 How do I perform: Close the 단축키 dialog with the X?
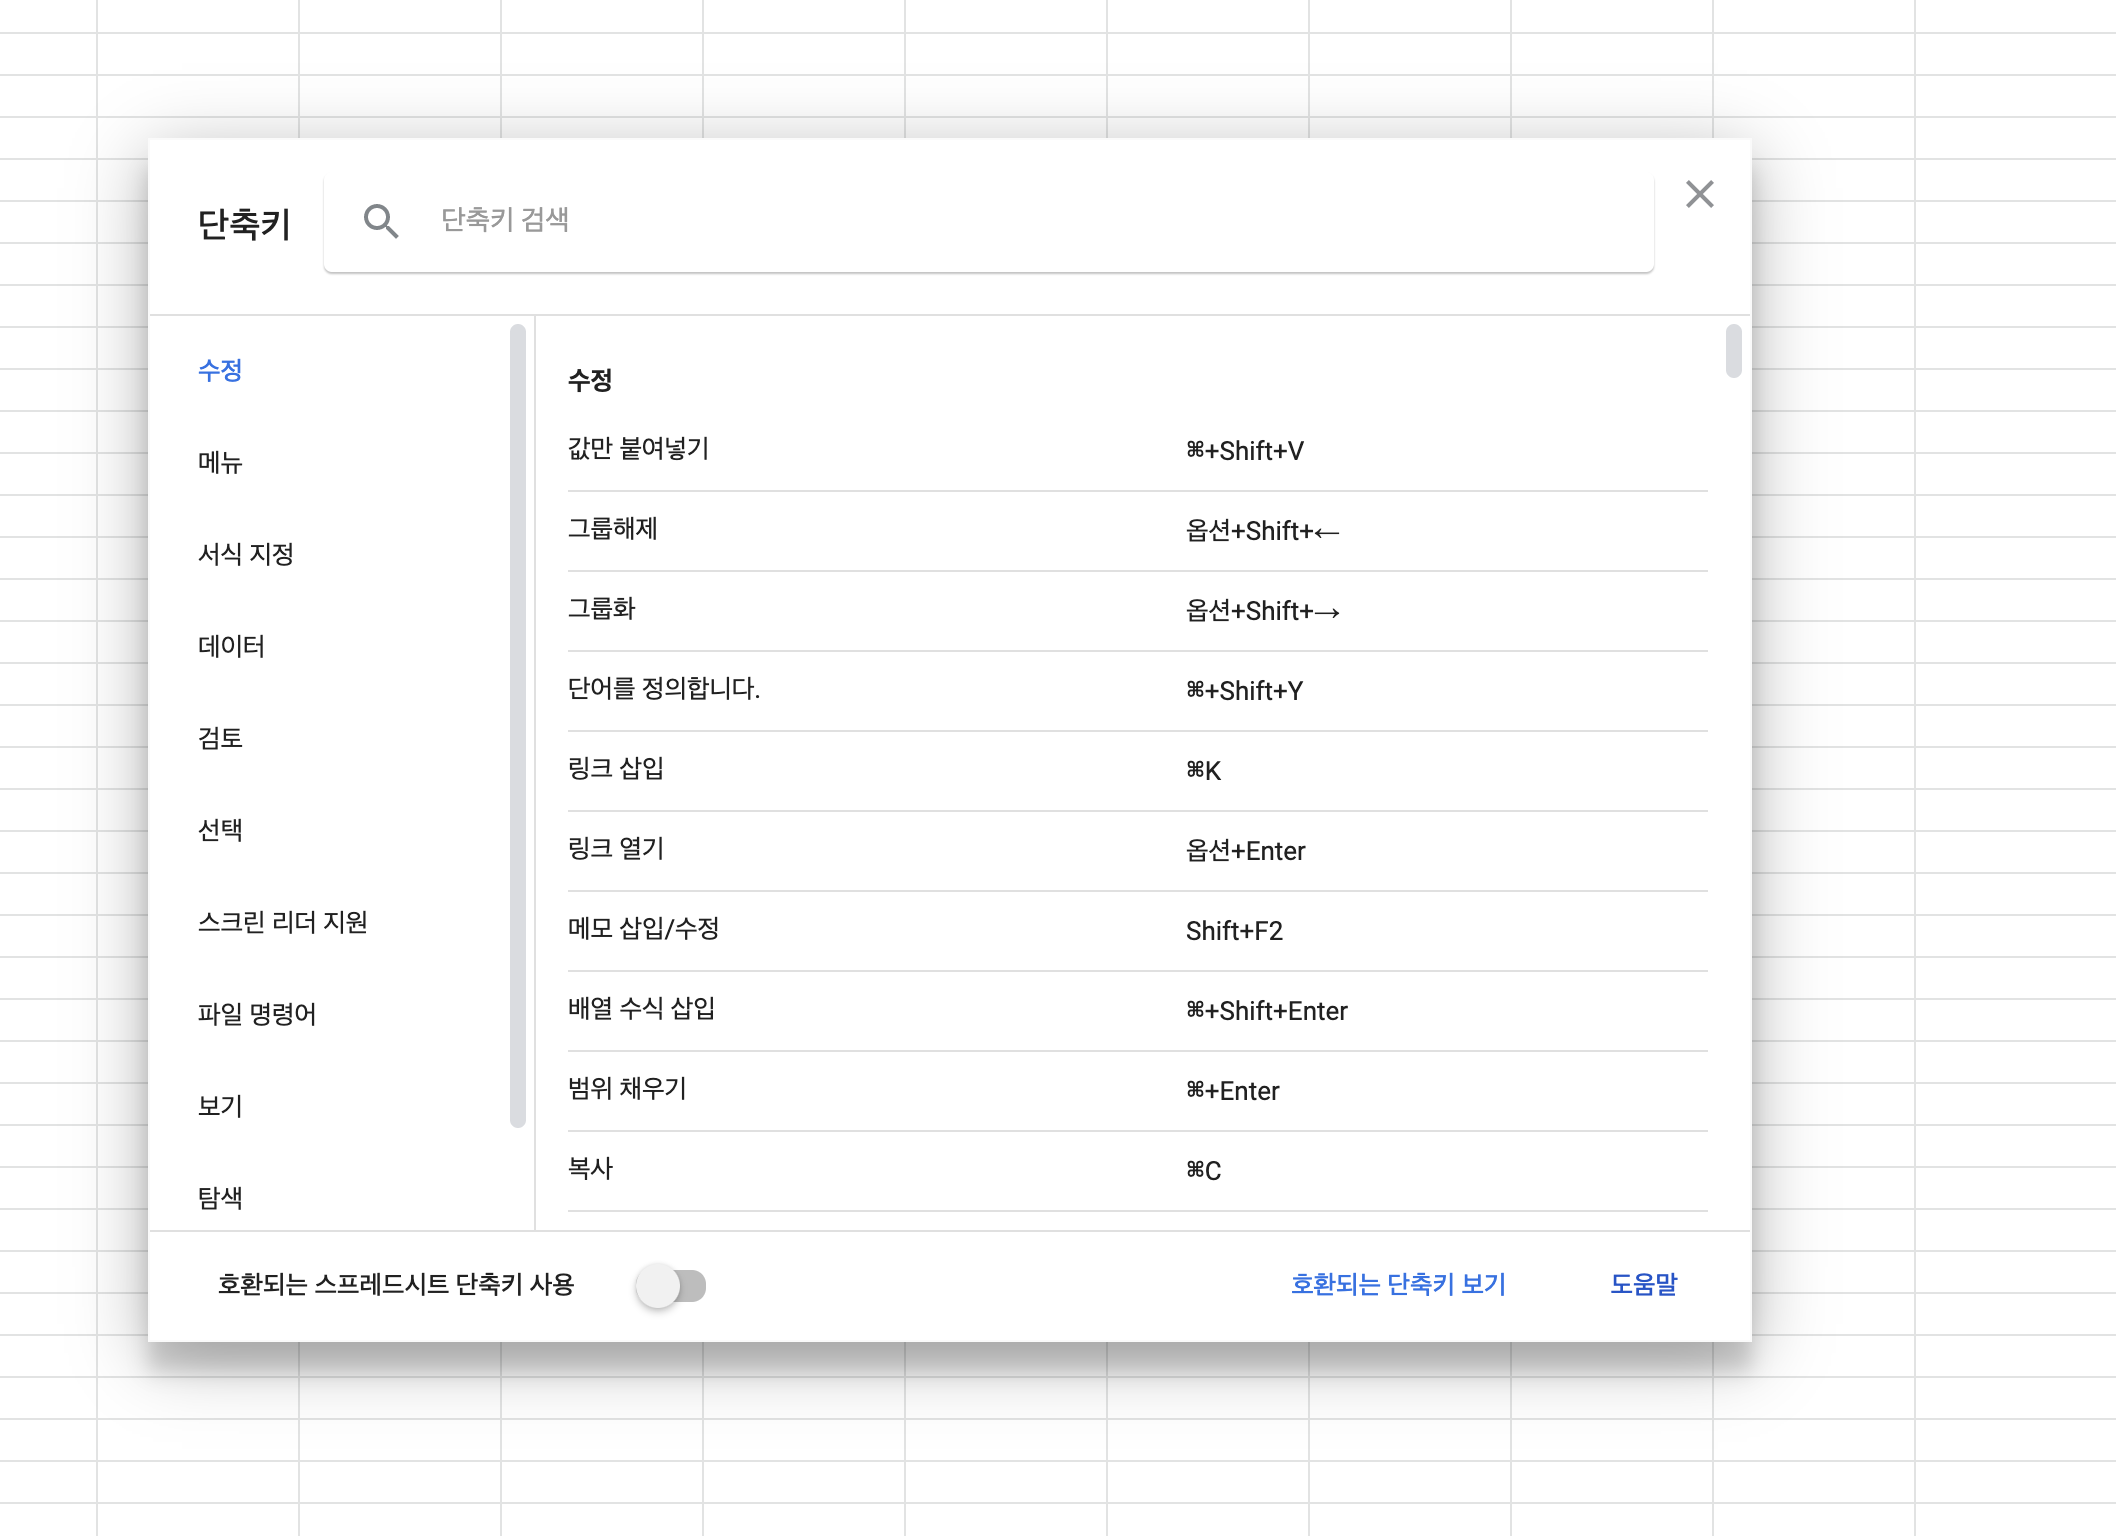[1699, 194]
